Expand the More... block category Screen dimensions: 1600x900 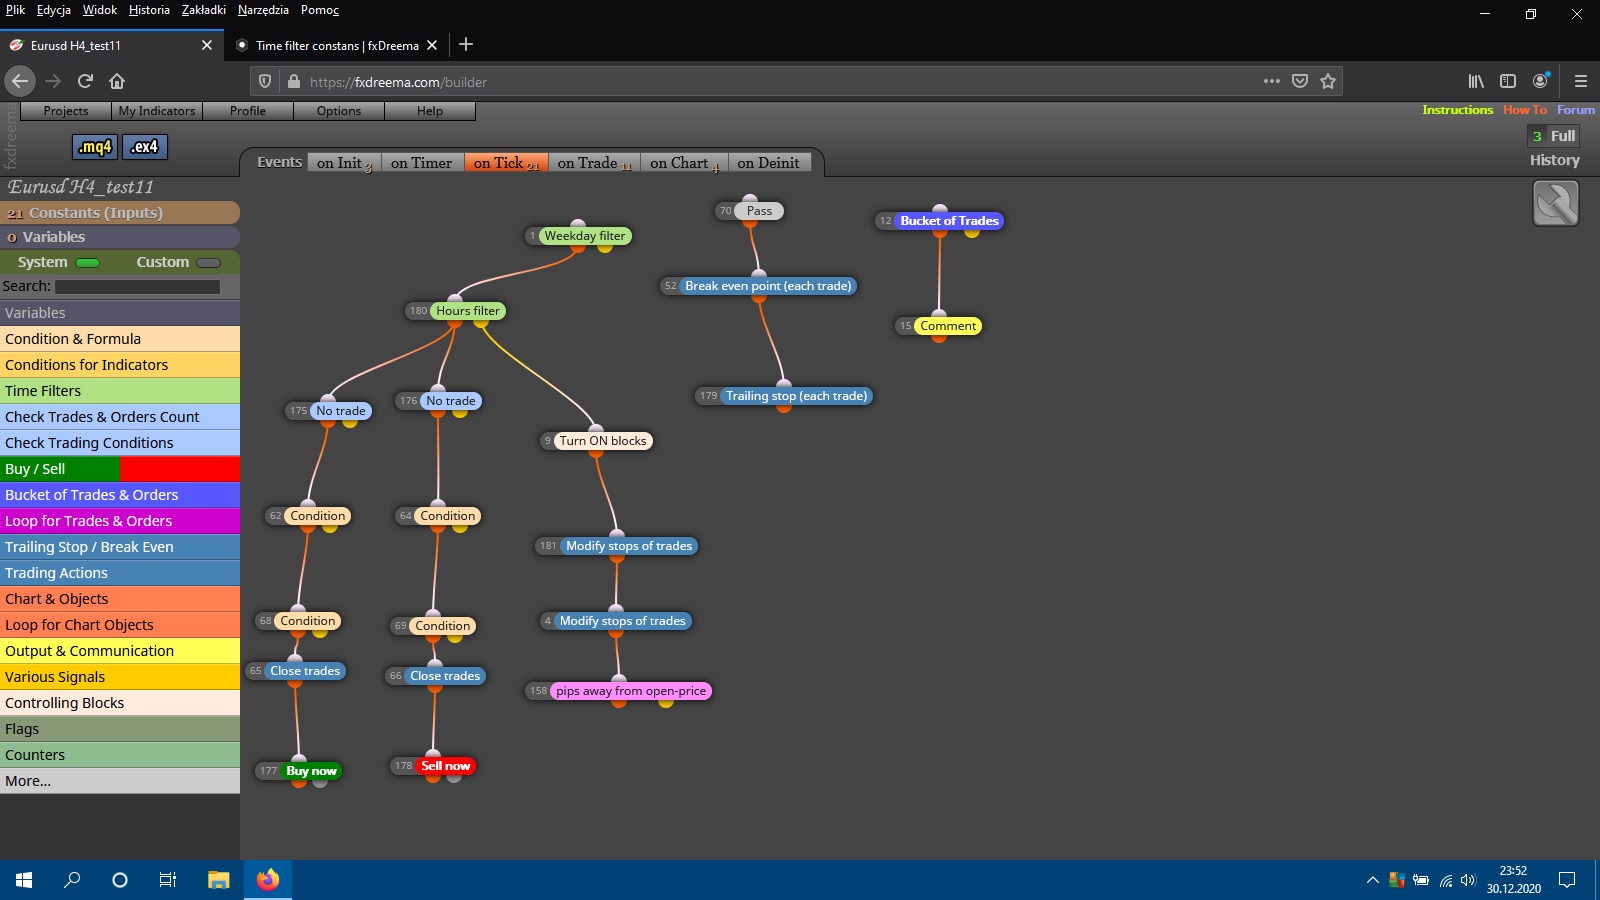coord(120,781)
